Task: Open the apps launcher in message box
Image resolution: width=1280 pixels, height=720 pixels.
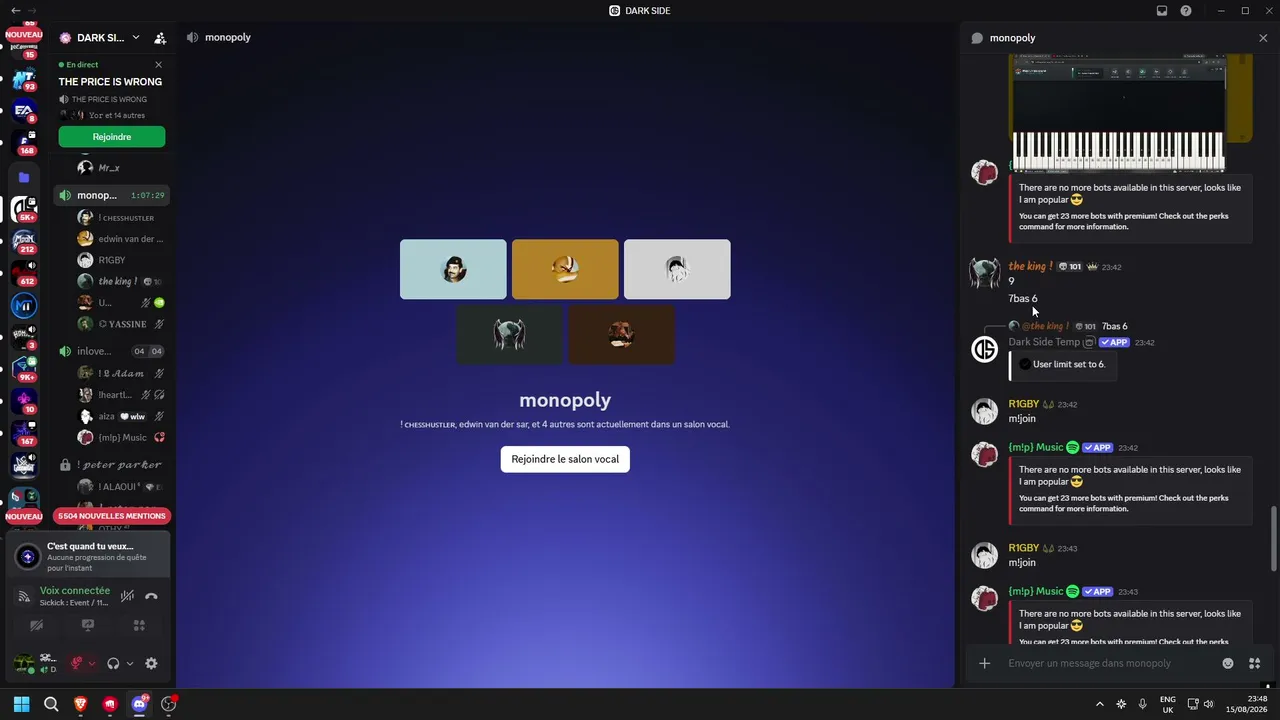Action: pyautogui.click(x=1254, y=663)
